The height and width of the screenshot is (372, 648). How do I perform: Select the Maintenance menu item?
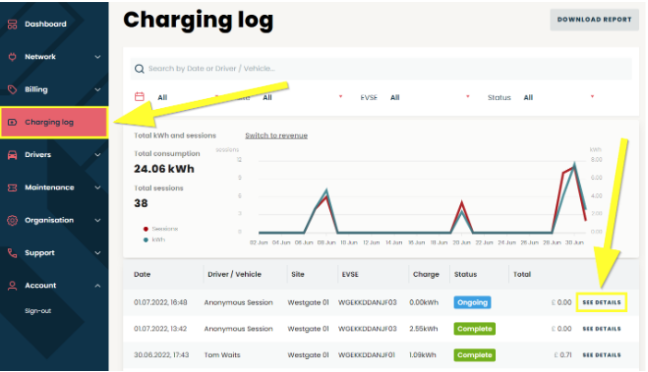(50, 188)
